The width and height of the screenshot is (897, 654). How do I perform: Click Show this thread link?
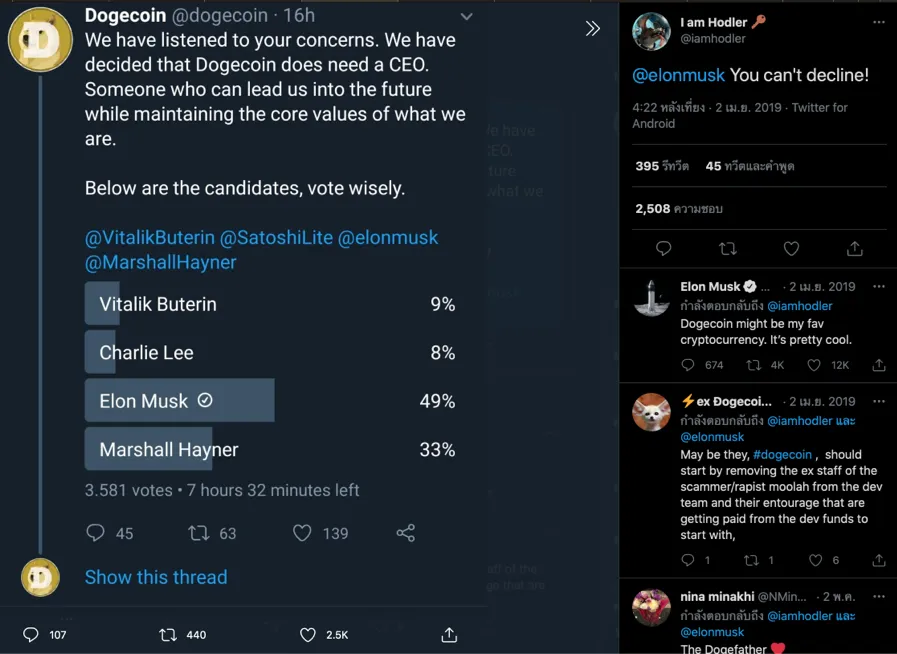pos(156,577)
